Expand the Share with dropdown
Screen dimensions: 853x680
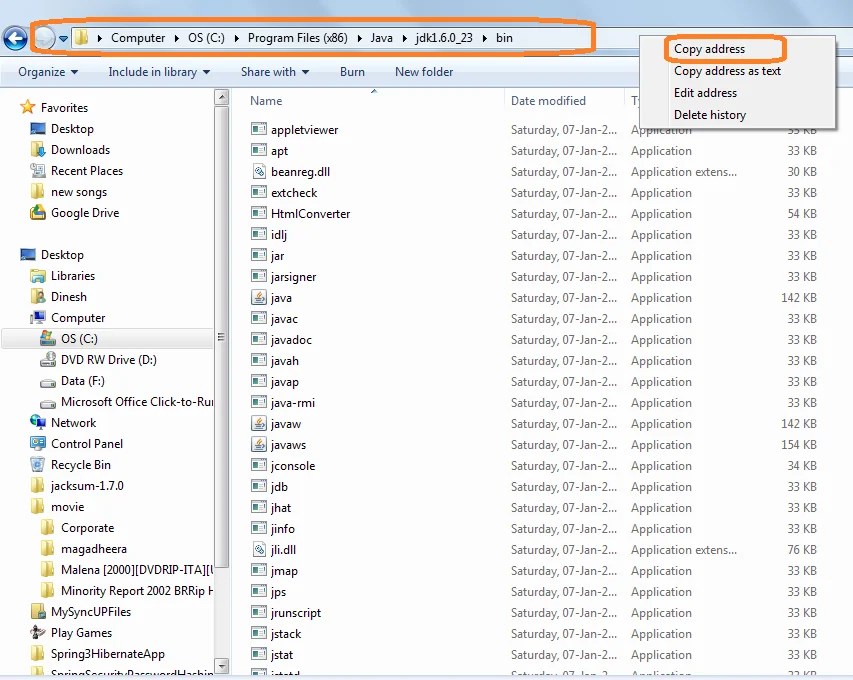pyautogui.click(x=275, y=72)
